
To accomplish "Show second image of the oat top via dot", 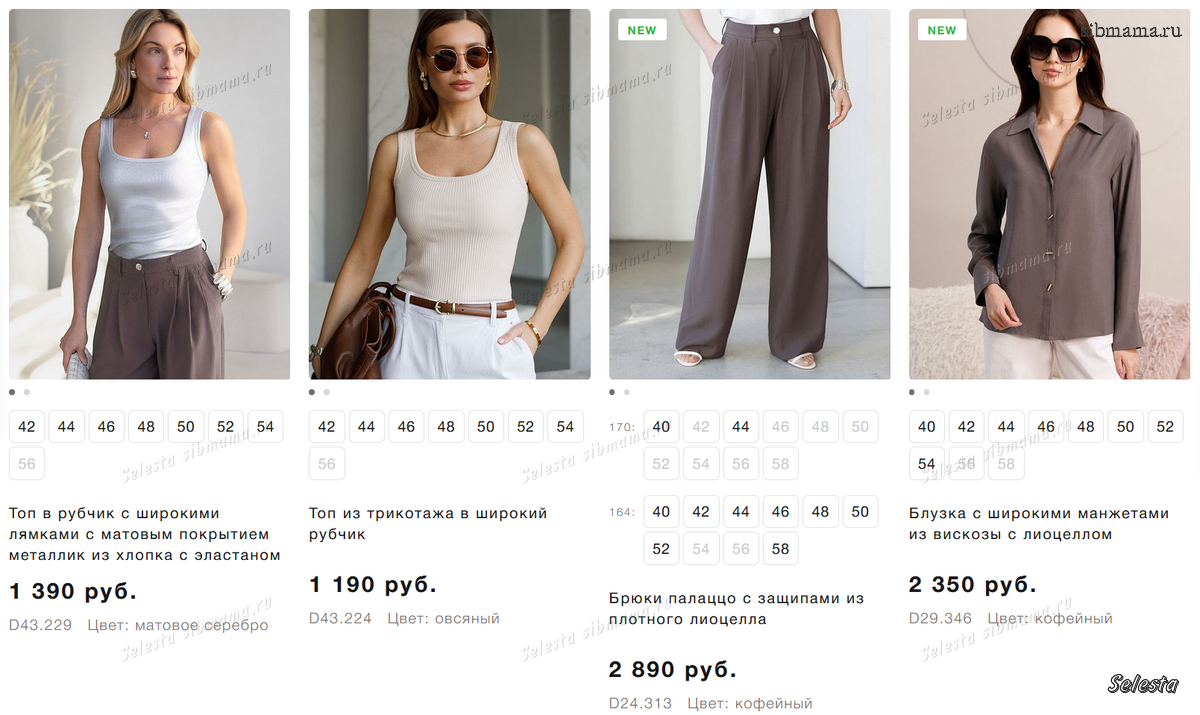I will point(327,393).
